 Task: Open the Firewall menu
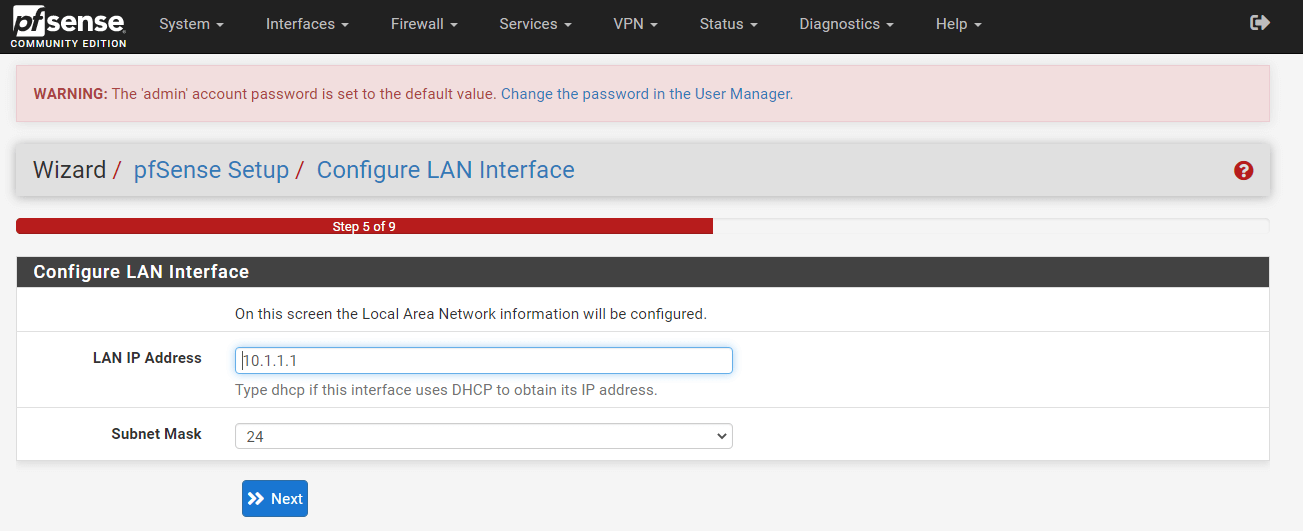[x=424, y=24]
